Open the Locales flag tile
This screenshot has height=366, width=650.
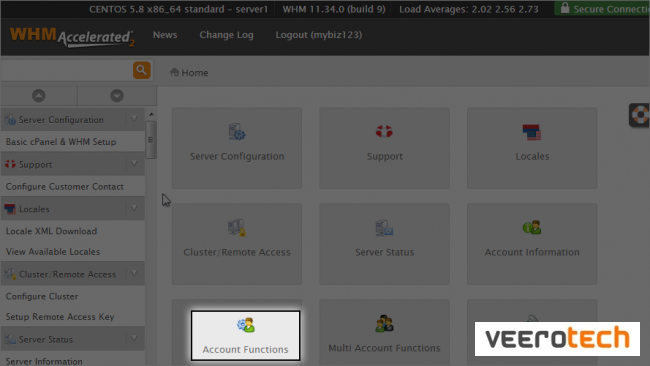(x=532, y=148)
